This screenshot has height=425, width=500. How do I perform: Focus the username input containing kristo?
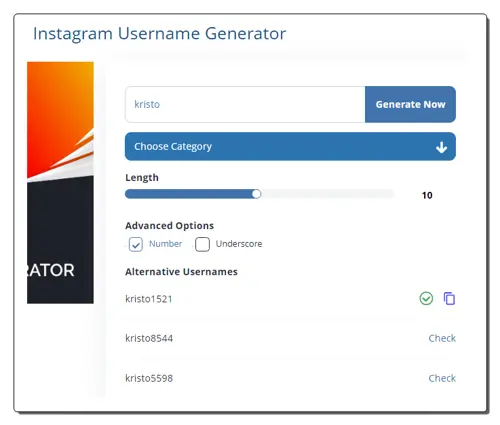245,104
